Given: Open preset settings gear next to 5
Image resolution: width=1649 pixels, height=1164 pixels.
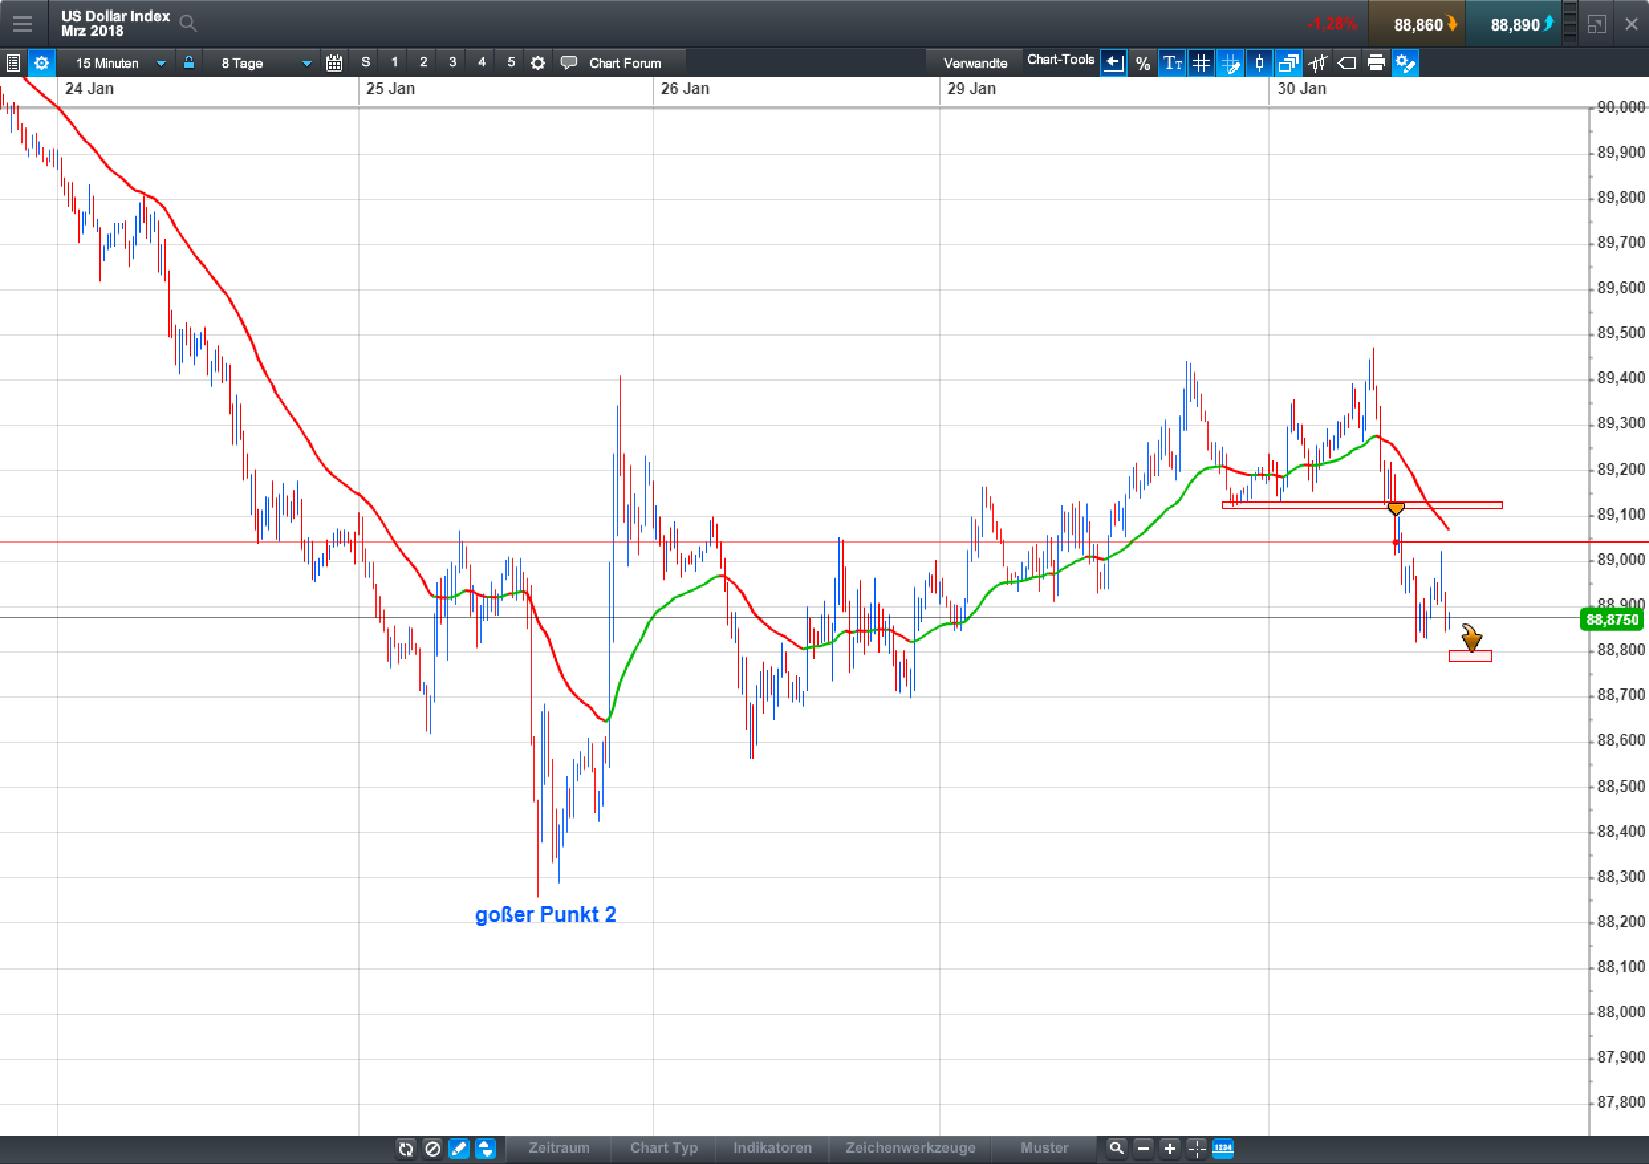Looking at the screenshot, I should click(x=538, y=63).
